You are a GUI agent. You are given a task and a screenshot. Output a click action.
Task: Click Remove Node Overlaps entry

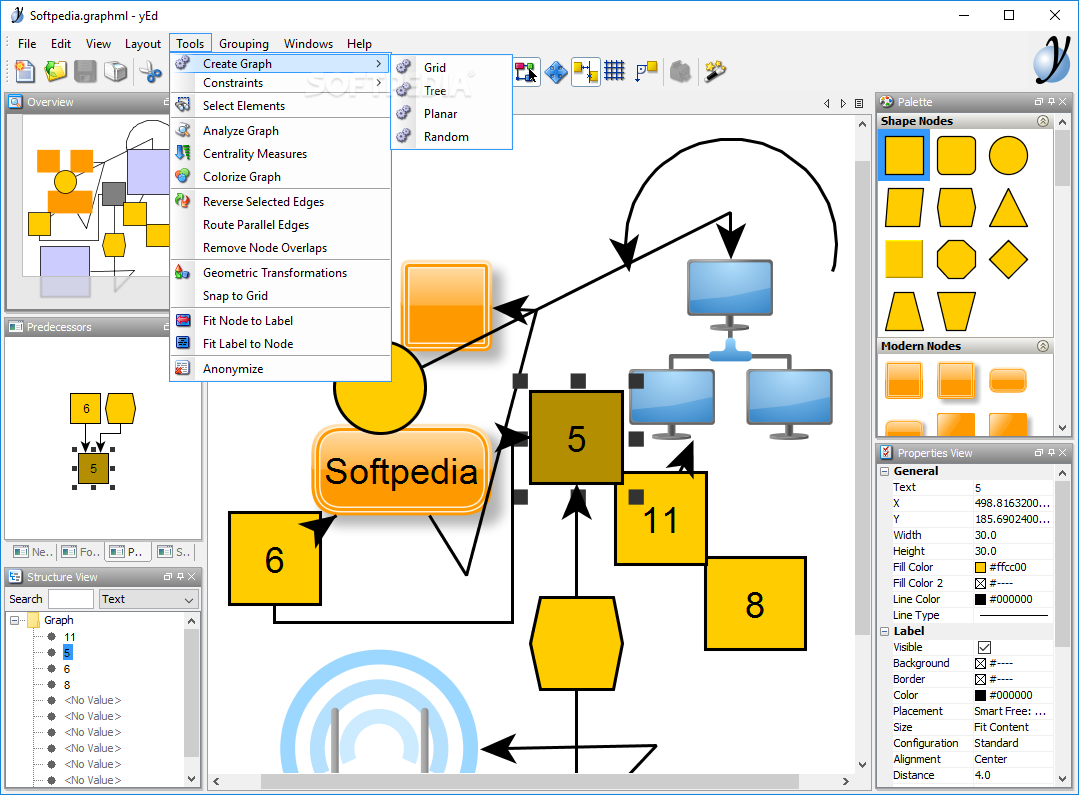[x=280, y=248]
